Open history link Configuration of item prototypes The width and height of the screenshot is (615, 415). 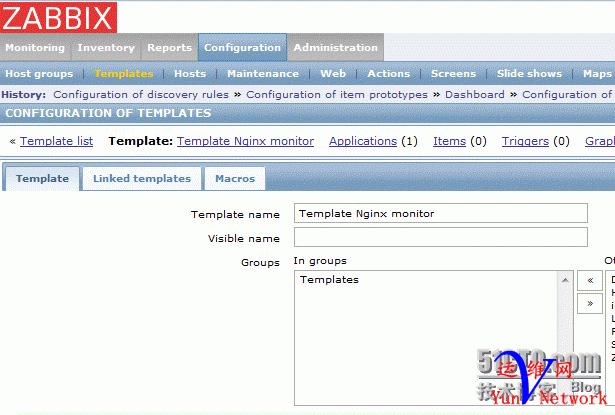[x=337, y=95]
